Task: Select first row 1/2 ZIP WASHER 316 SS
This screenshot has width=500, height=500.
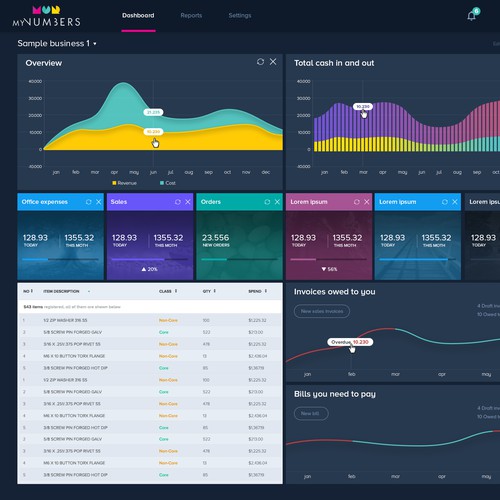Action: [150, 320]
